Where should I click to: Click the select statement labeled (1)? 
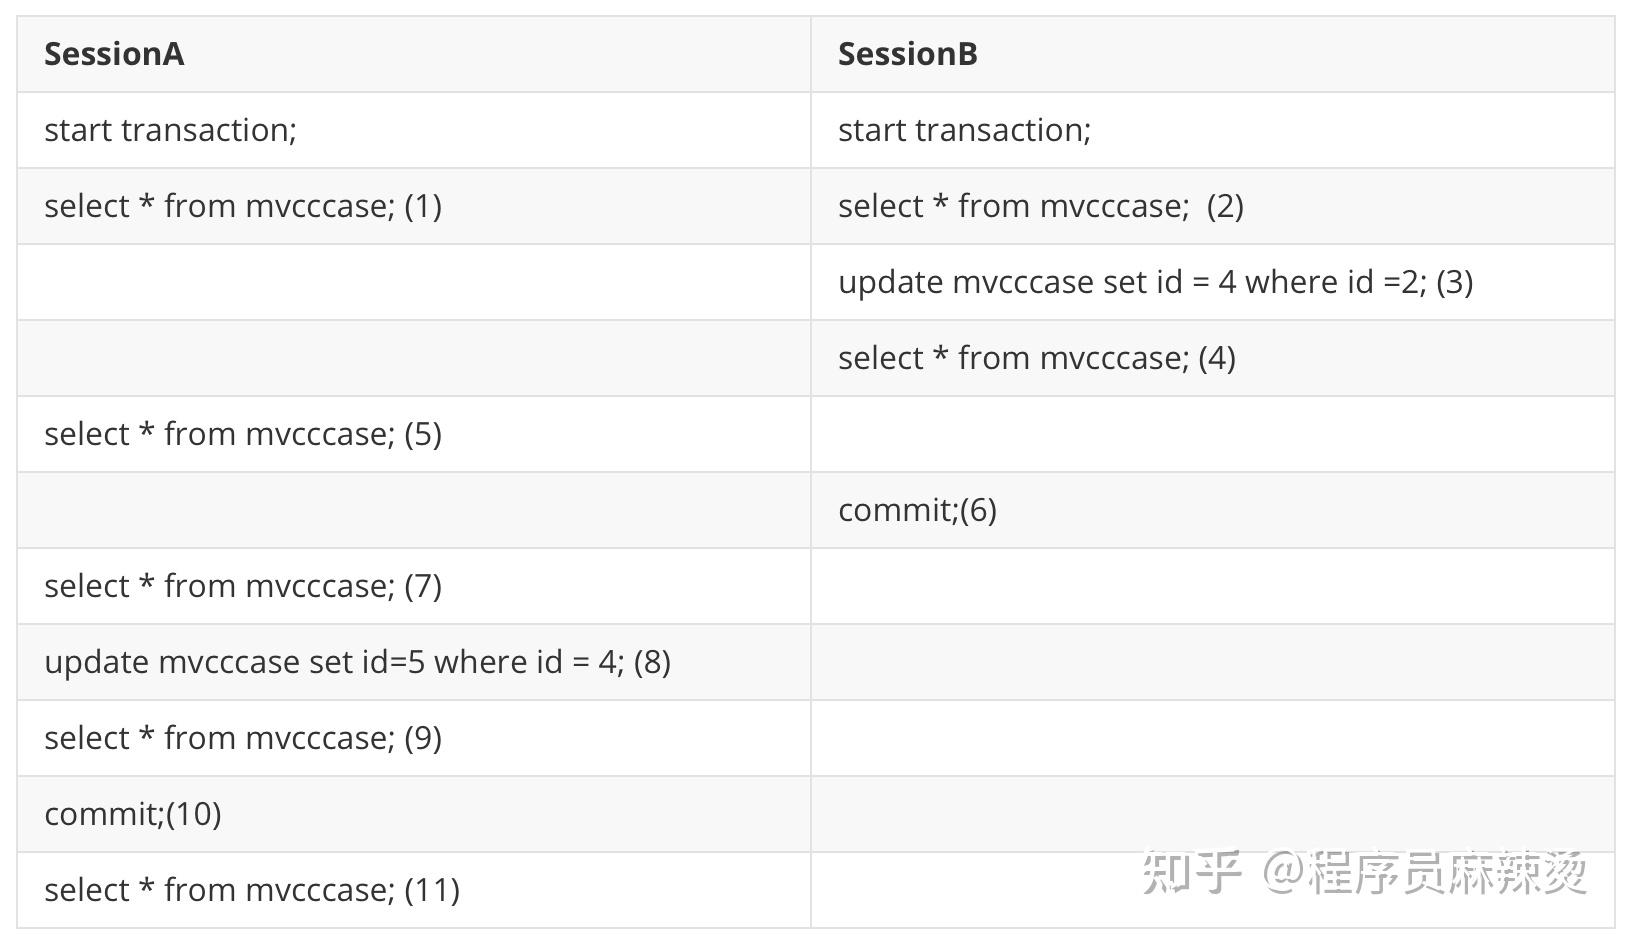[242, 206]
